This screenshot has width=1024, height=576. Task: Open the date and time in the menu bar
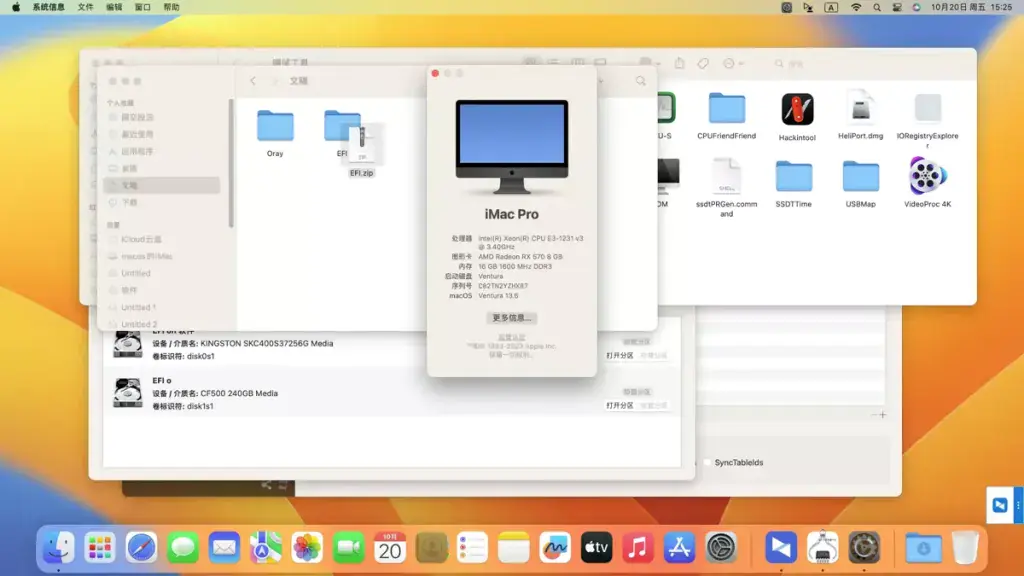point(972,7)
